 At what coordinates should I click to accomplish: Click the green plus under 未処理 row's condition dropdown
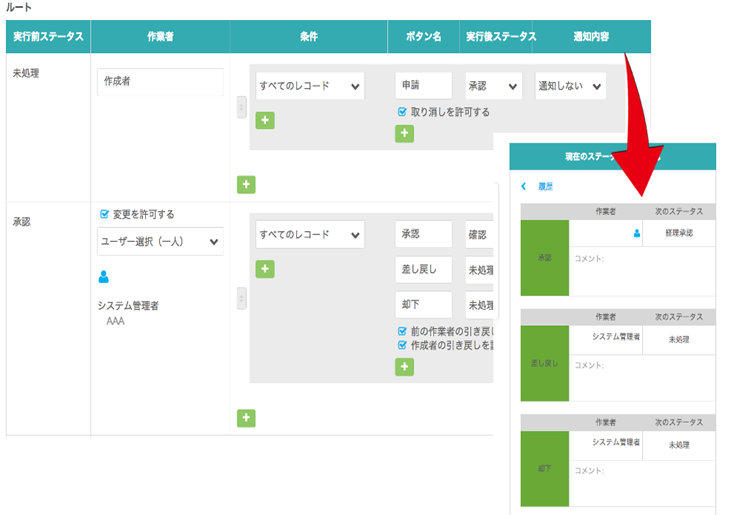pyautogui.click(x=265, y=120)
